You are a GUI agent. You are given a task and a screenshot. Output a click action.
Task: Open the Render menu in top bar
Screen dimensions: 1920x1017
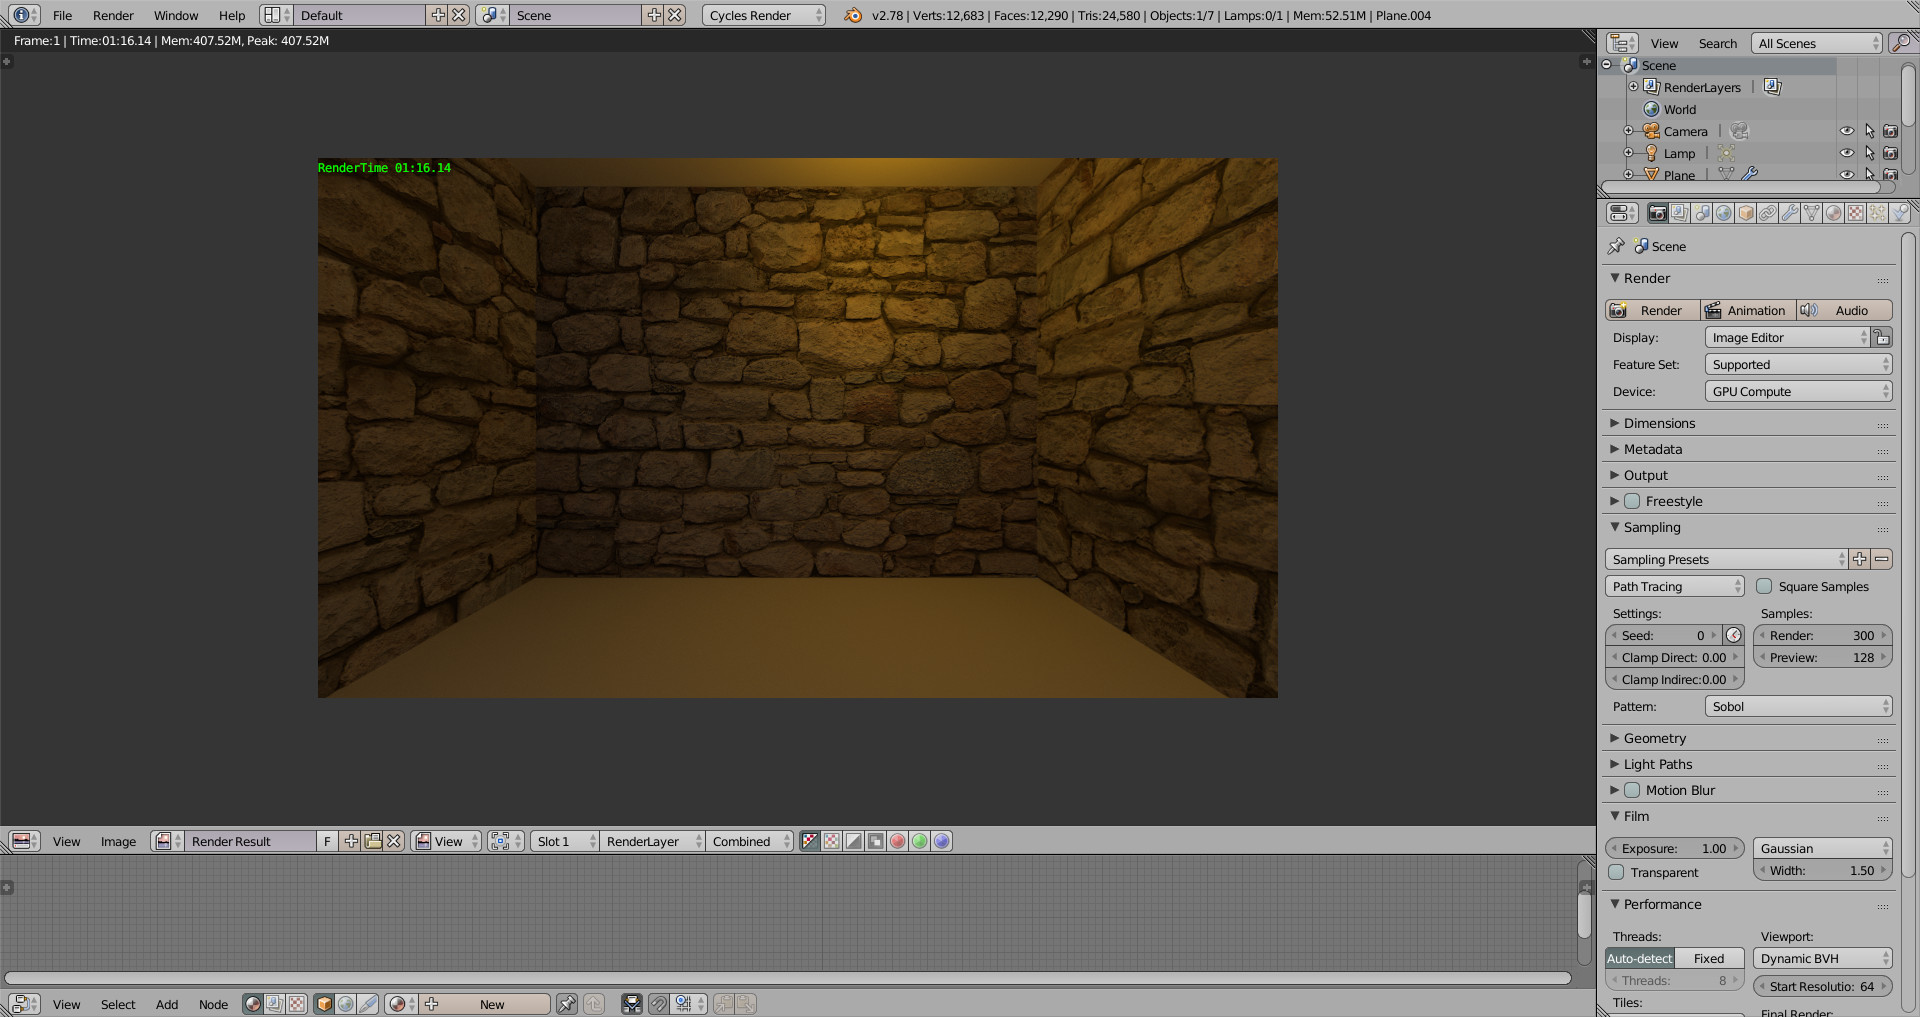[113, 16]
